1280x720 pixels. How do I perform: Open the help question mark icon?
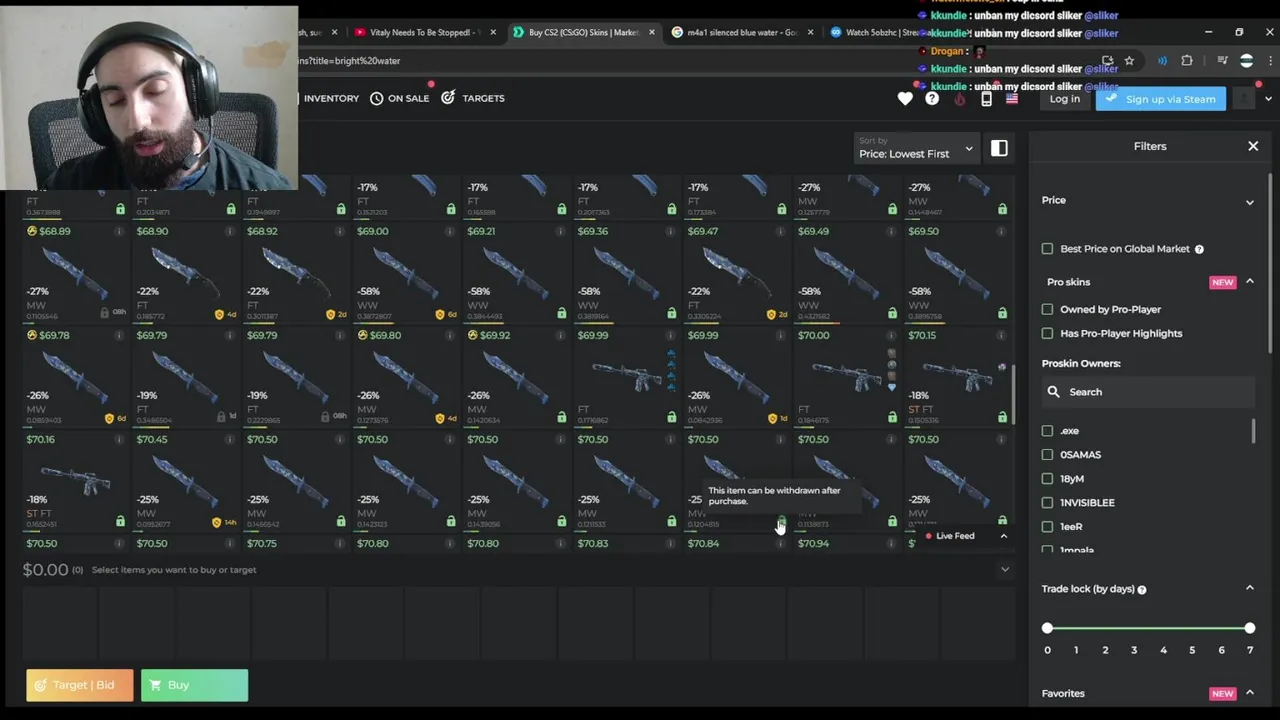[932, 99]
